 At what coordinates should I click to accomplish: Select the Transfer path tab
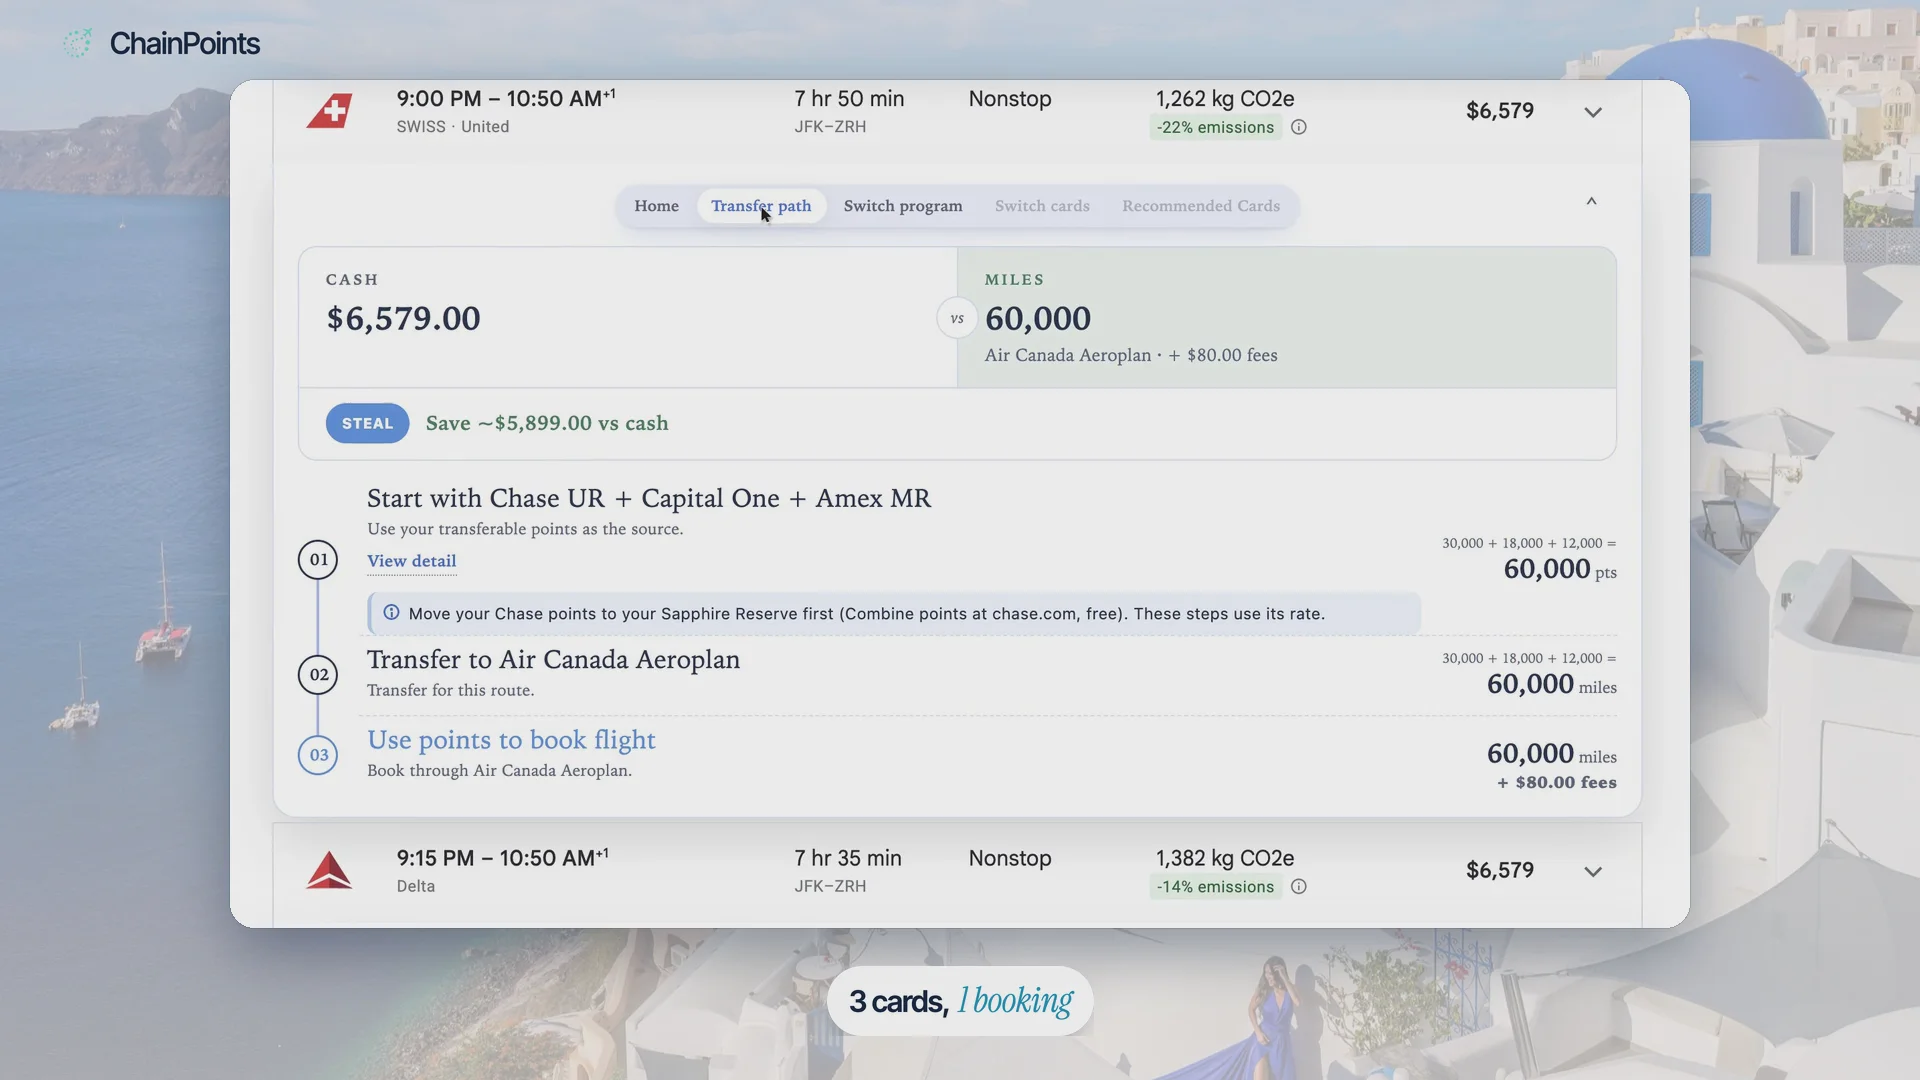coord(761,206)
